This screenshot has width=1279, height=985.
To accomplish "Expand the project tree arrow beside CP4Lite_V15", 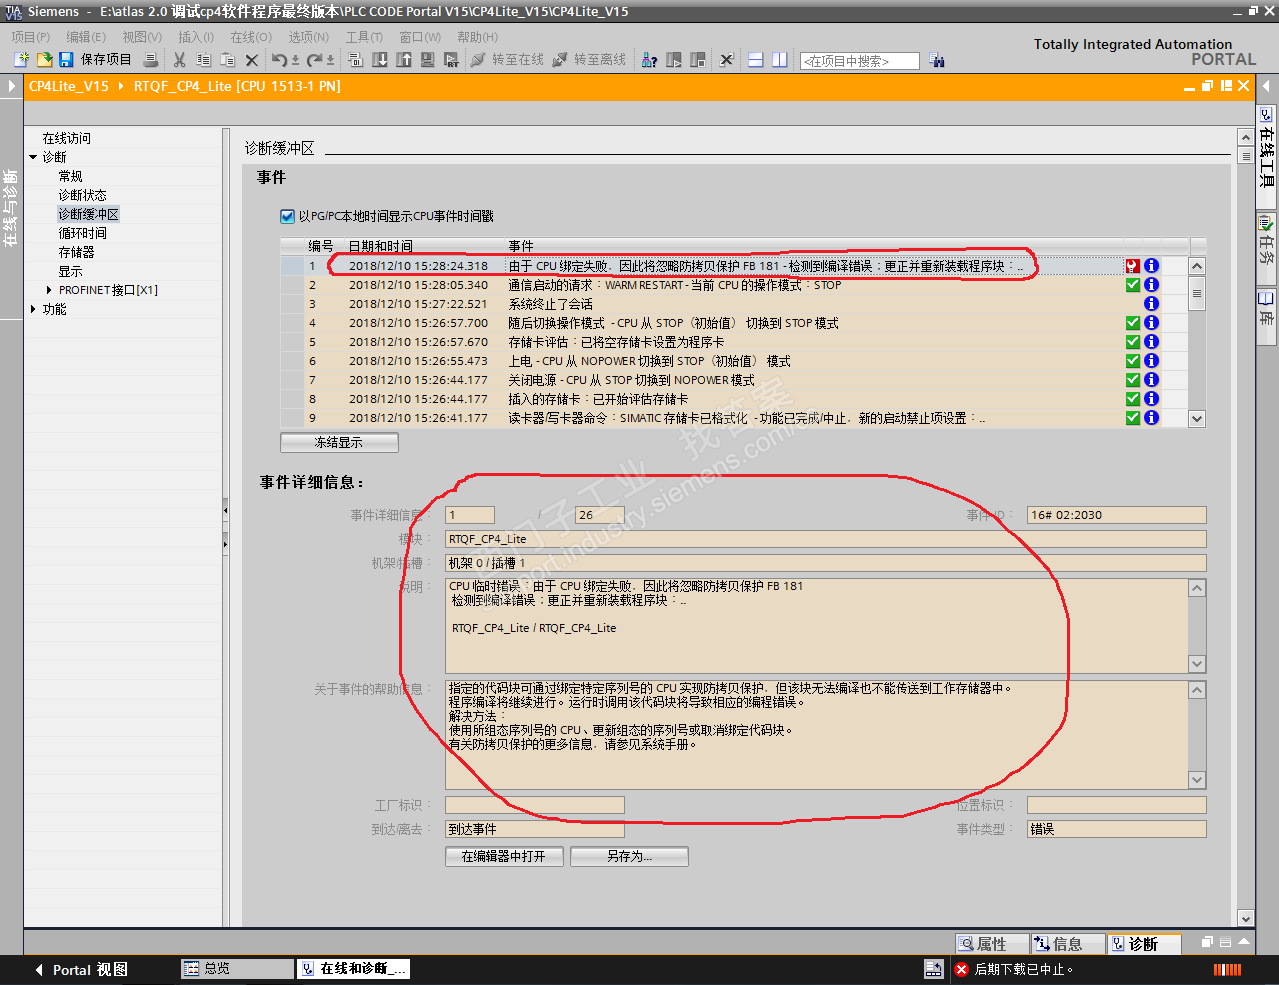I will point(12,86).
